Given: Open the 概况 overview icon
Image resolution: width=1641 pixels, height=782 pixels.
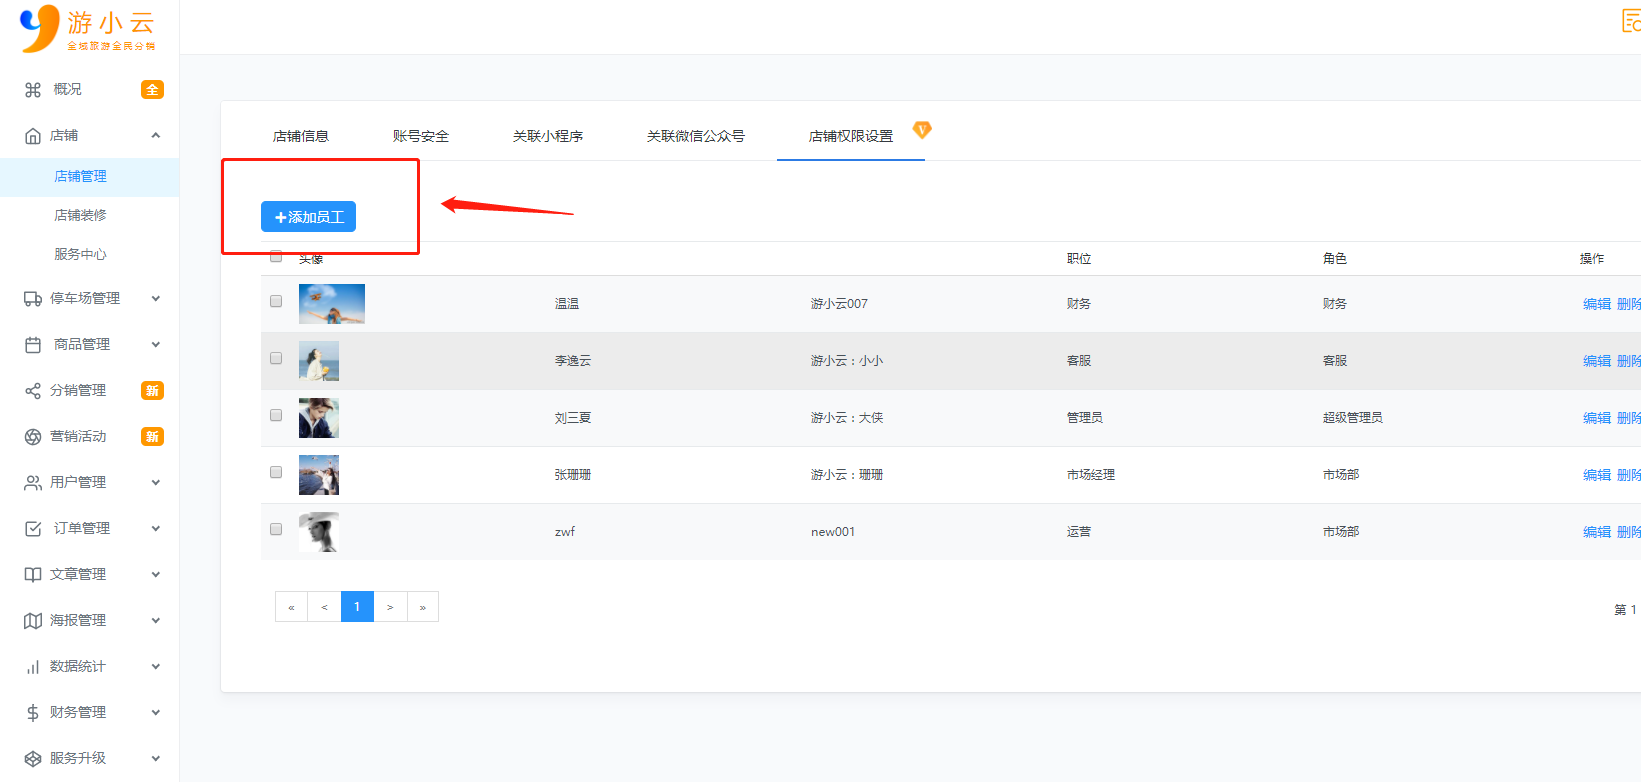Looking at the screenshot, I should coord(33,90).
